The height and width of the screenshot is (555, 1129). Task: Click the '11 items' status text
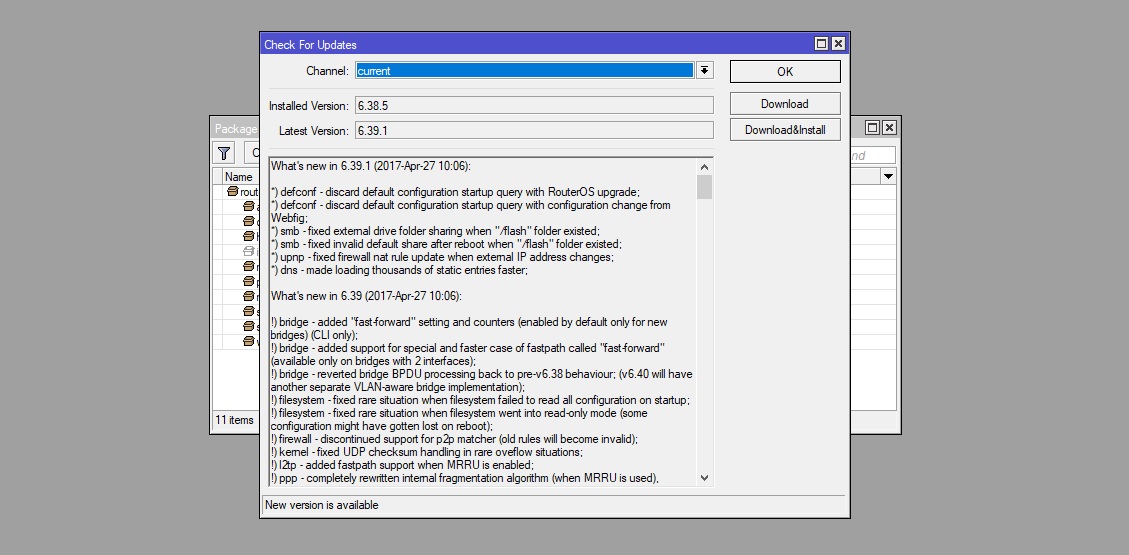[x=235, y=420]
